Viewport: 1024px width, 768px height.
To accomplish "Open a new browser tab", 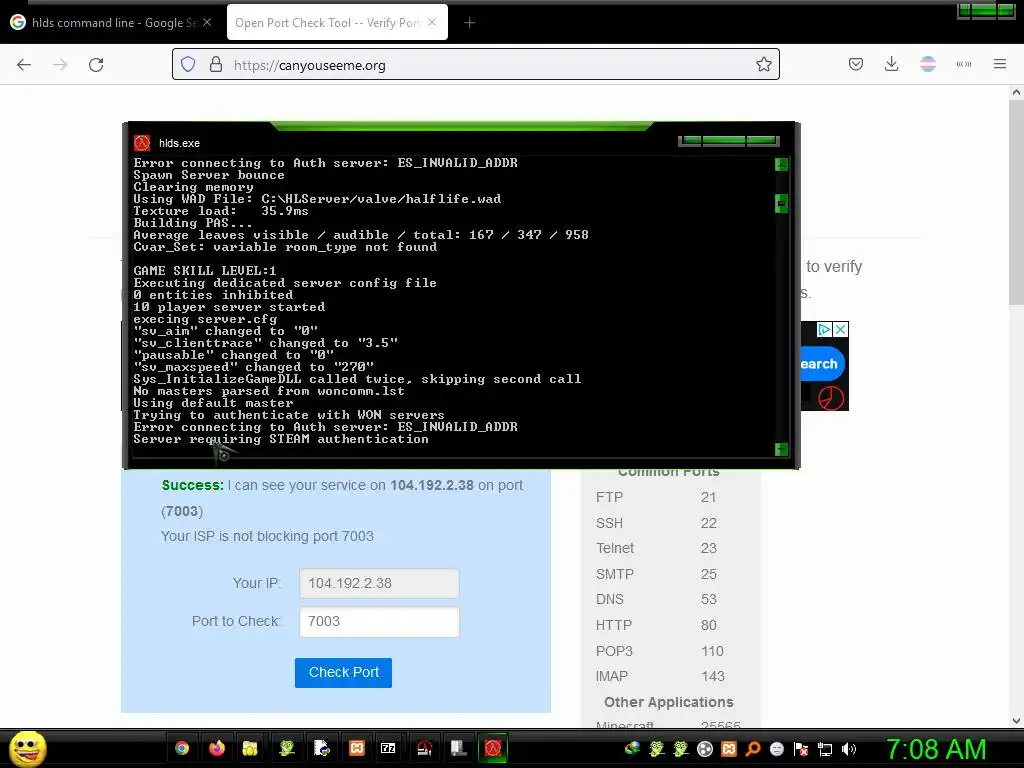I will coord(470,23).
